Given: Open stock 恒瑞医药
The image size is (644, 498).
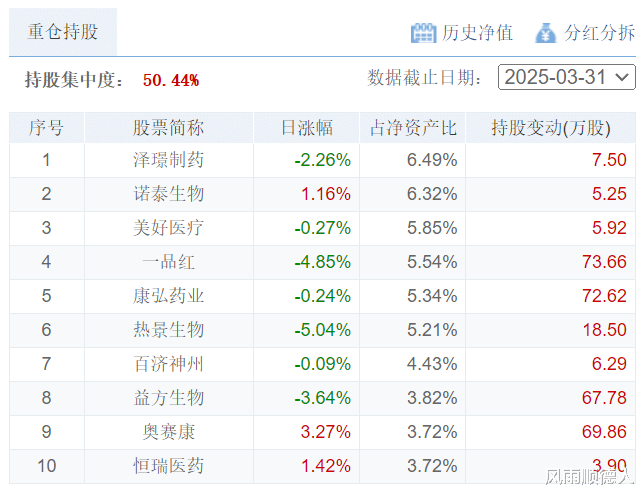Looking at the screenshot, I should pos(168,466).
